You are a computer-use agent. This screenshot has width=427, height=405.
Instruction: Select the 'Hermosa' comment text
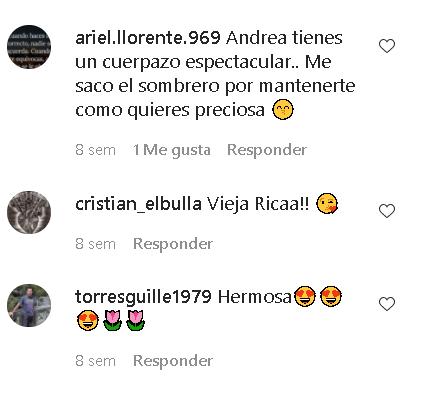tap(255, 297)
